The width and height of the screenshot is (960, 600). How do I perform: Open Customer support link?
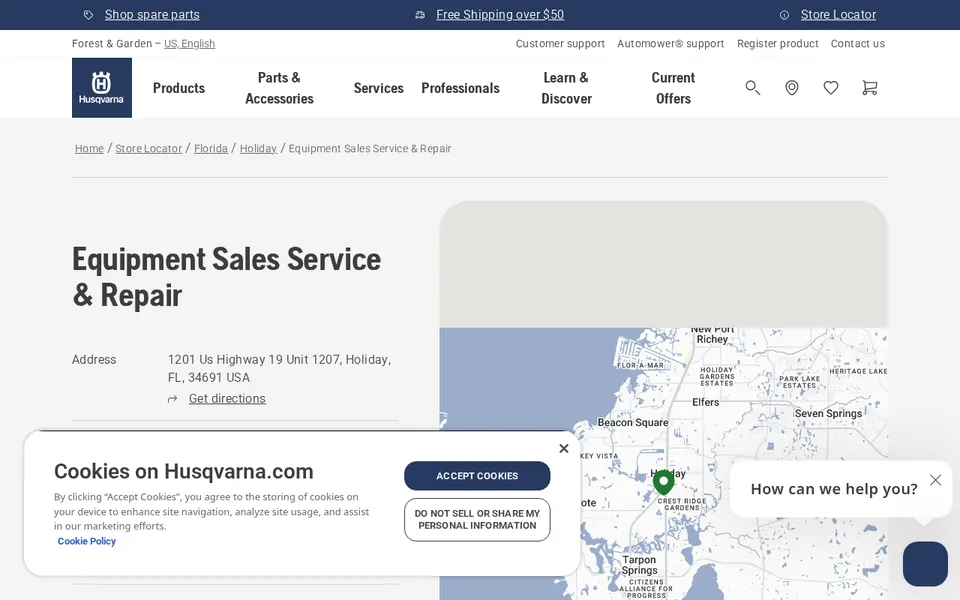coord(560,43)
